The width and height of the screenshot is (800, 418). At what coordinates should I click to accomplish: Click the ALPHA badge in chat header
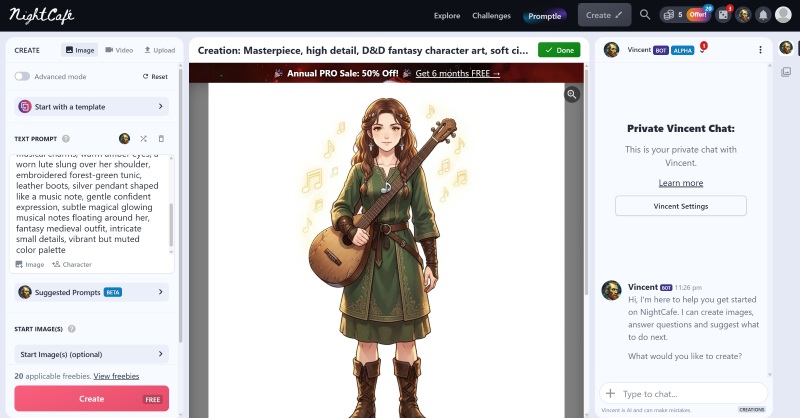(x=682, y=50)
